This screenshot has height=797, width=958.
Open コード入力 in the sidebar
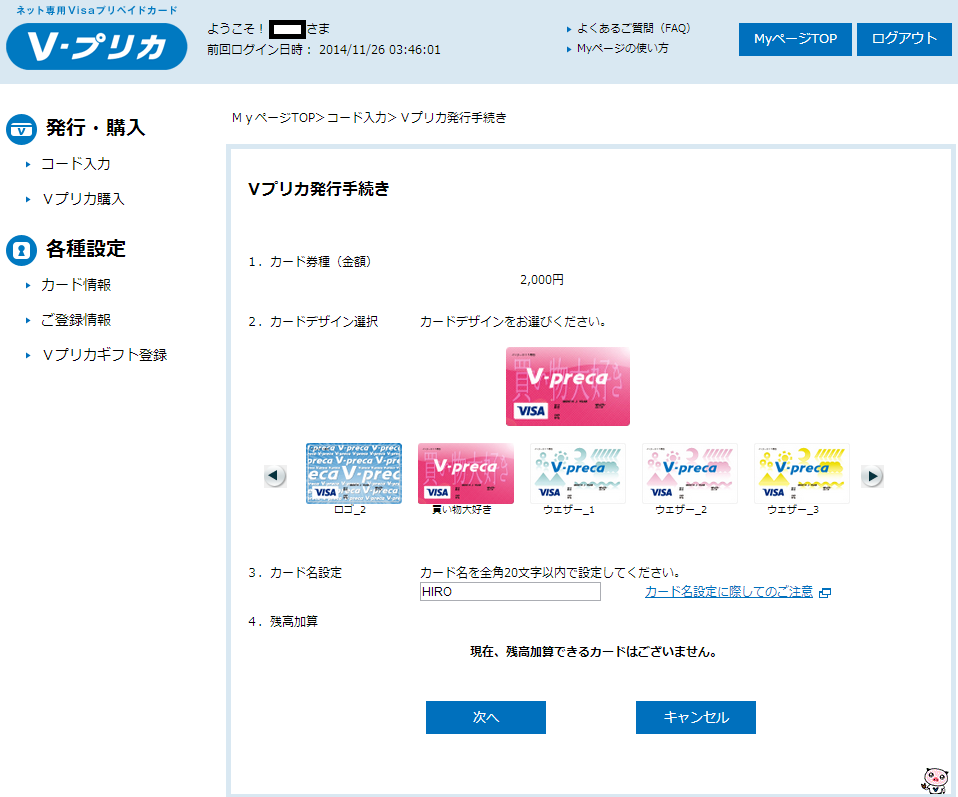[76, 164]
